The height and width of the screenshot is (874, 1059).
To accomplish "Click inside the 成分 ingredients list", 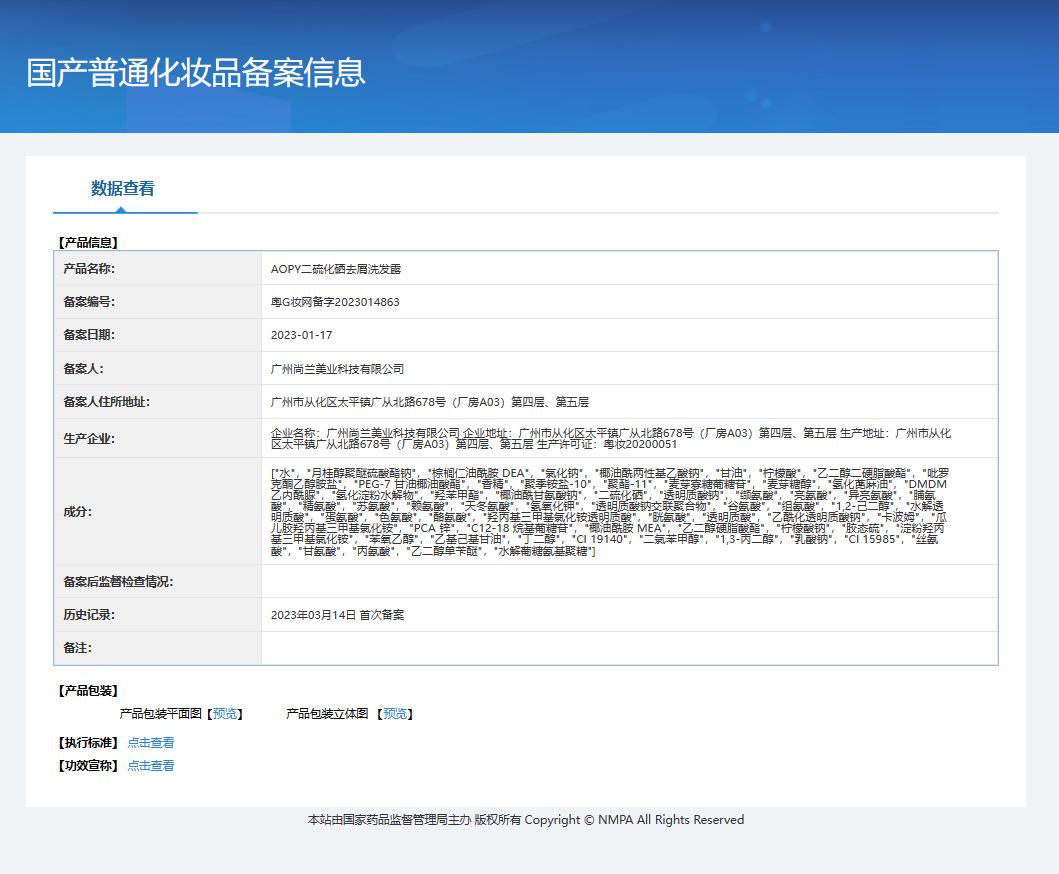I will 608,511.
